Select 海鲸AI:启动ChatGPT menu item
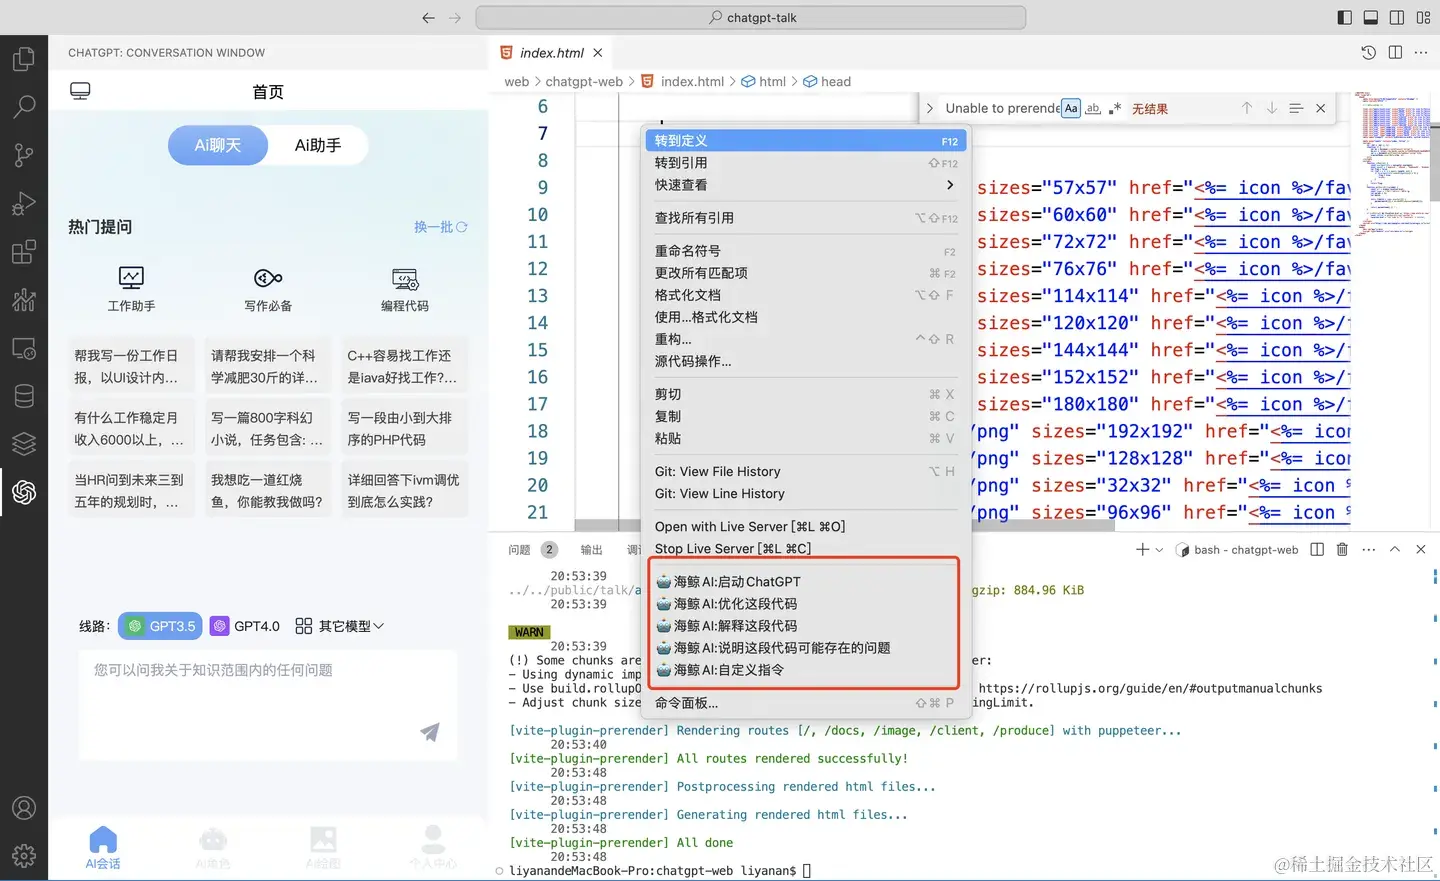The image size is (1440, 881). [x=806, y=582]
